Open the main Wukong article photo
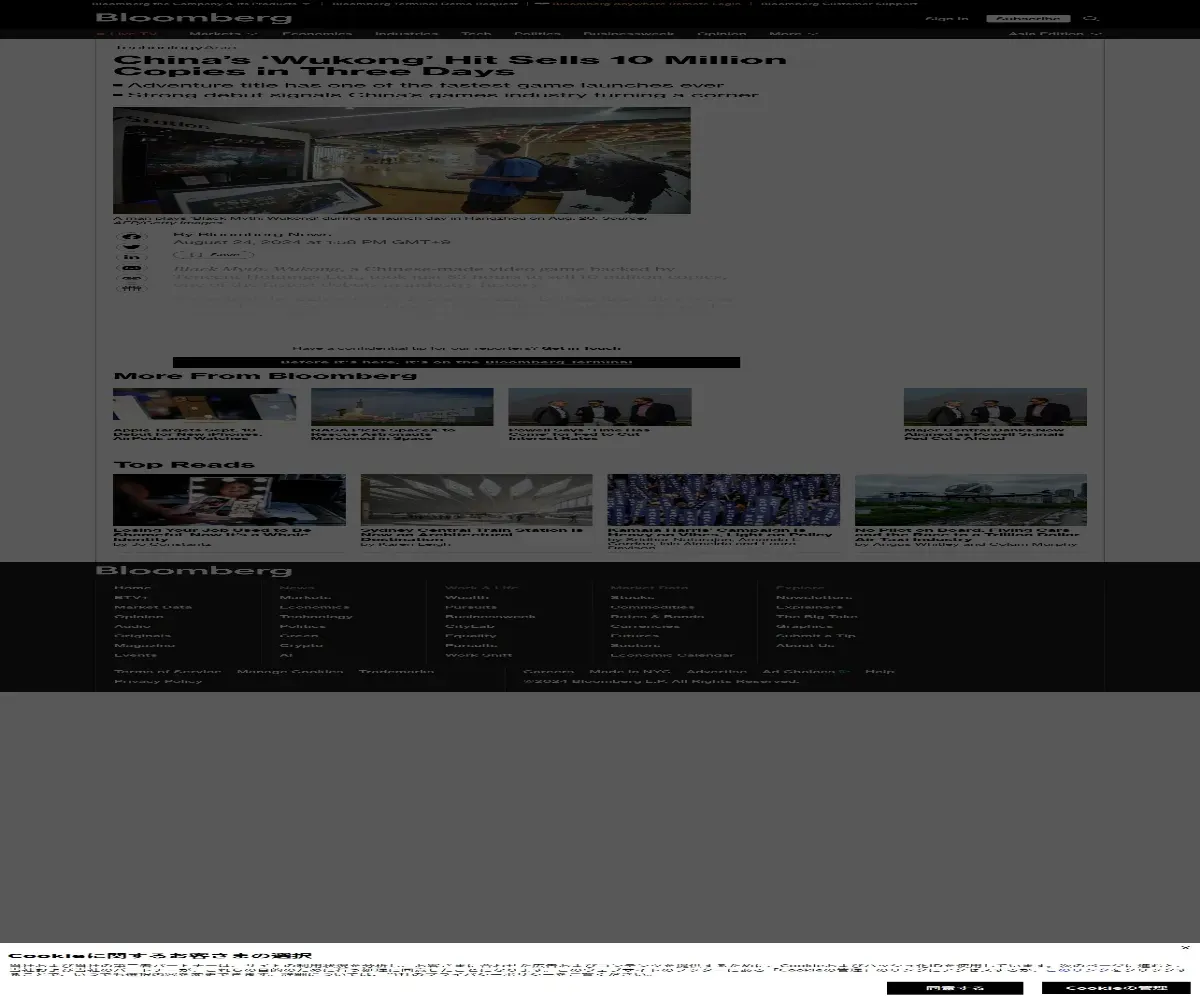 pyautogui.click(x=402, y=160)
